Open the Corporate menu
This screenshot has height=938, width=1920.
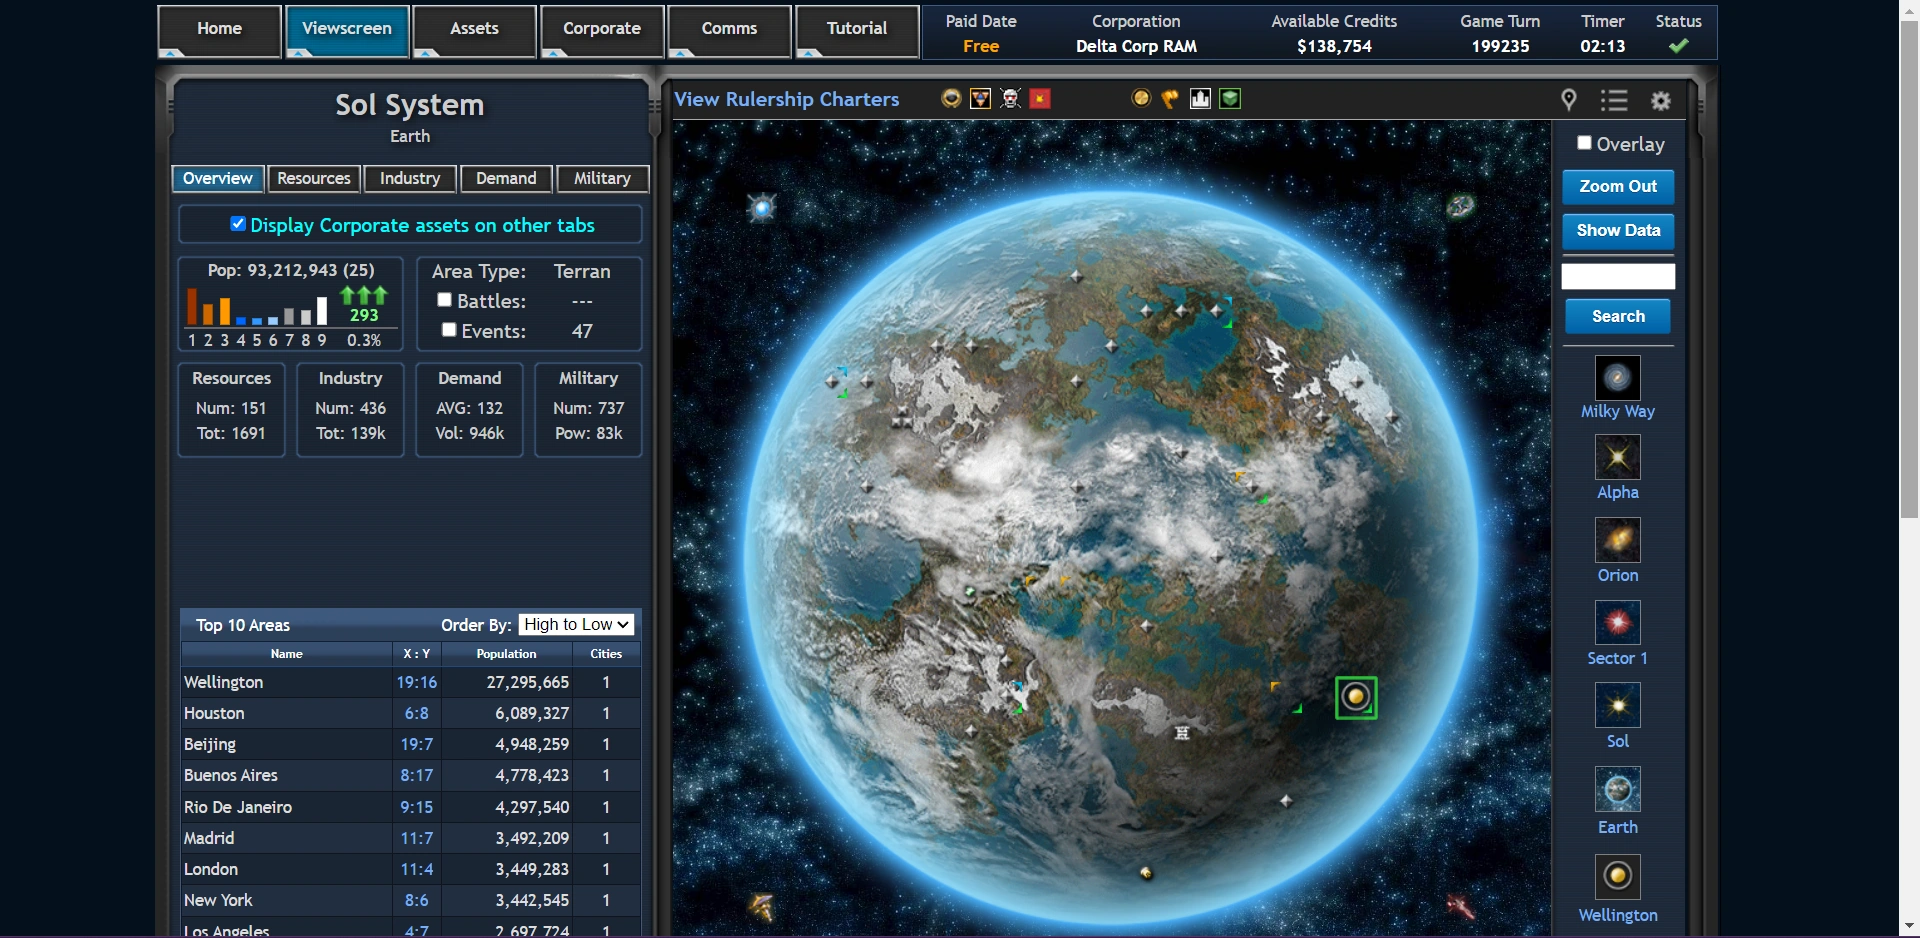[602, 30]
